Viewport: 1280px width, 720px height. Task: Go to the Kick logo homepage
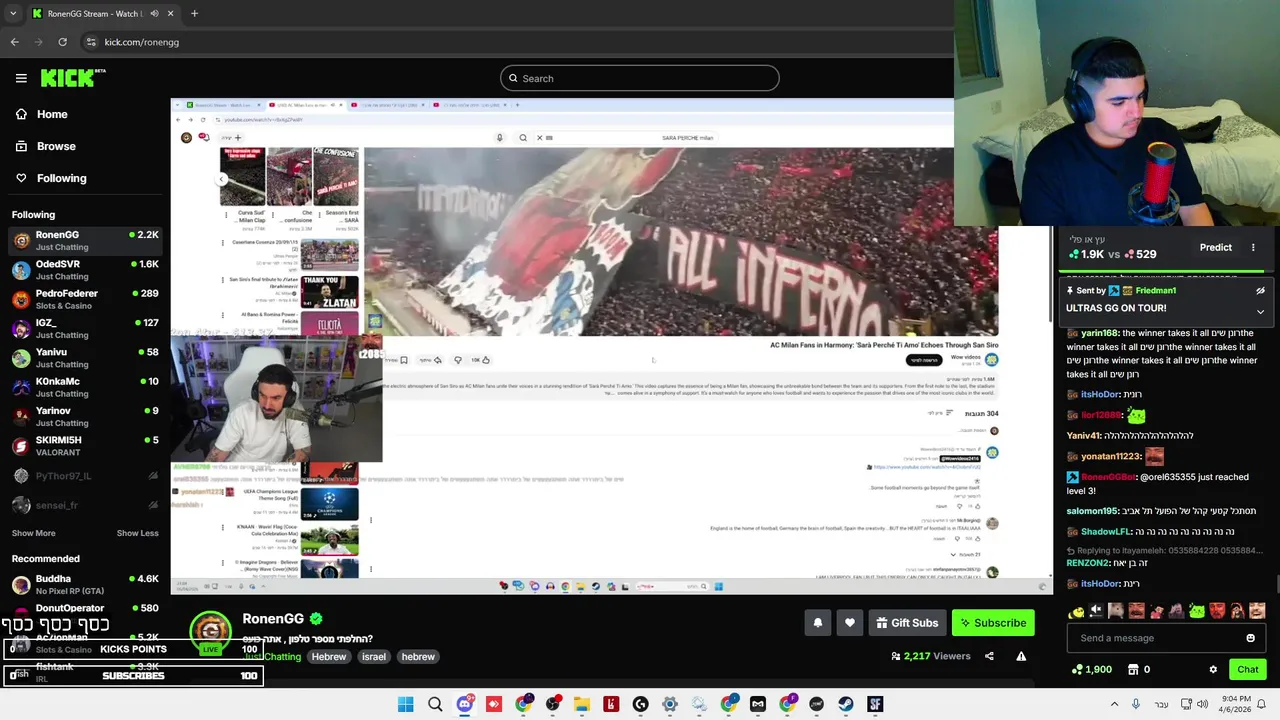coord(73,78)
